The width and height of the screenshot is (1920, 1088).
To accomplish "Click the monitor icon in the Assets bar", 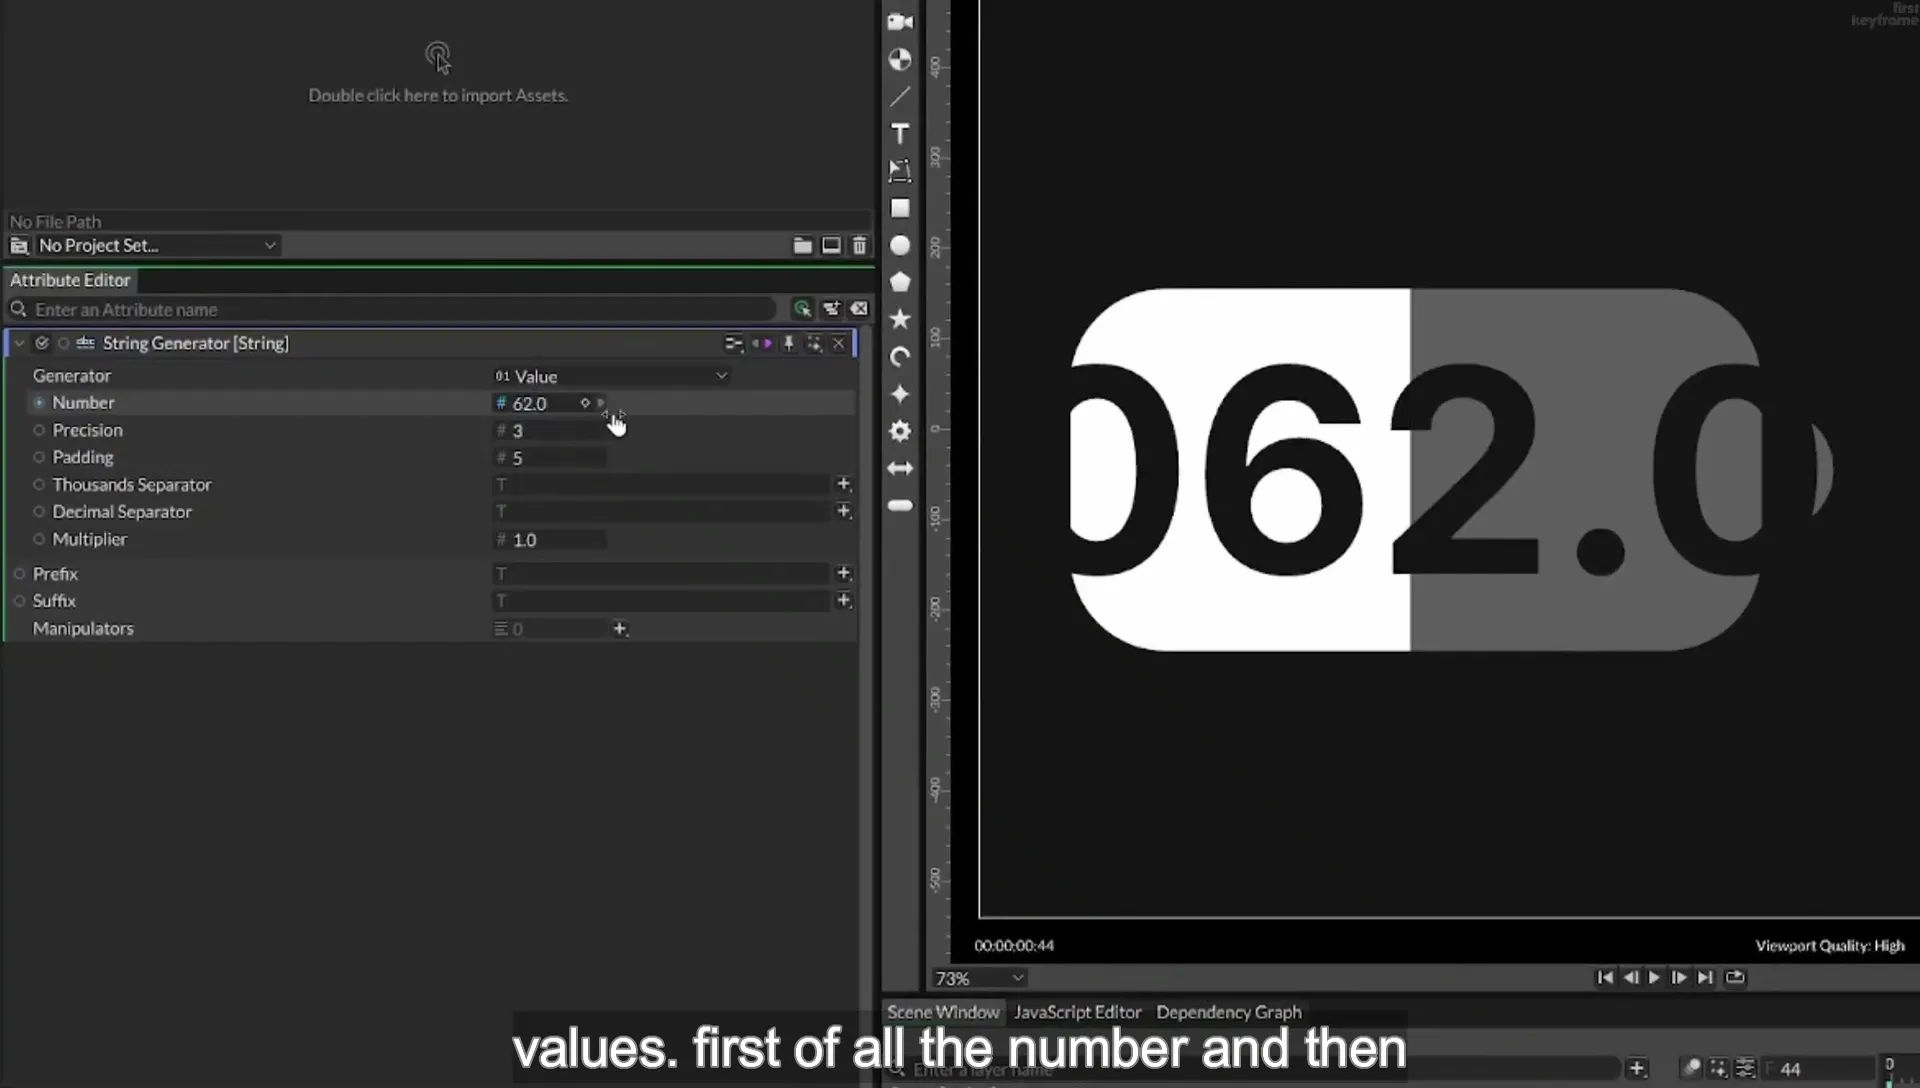I will [x=831, y=245].
